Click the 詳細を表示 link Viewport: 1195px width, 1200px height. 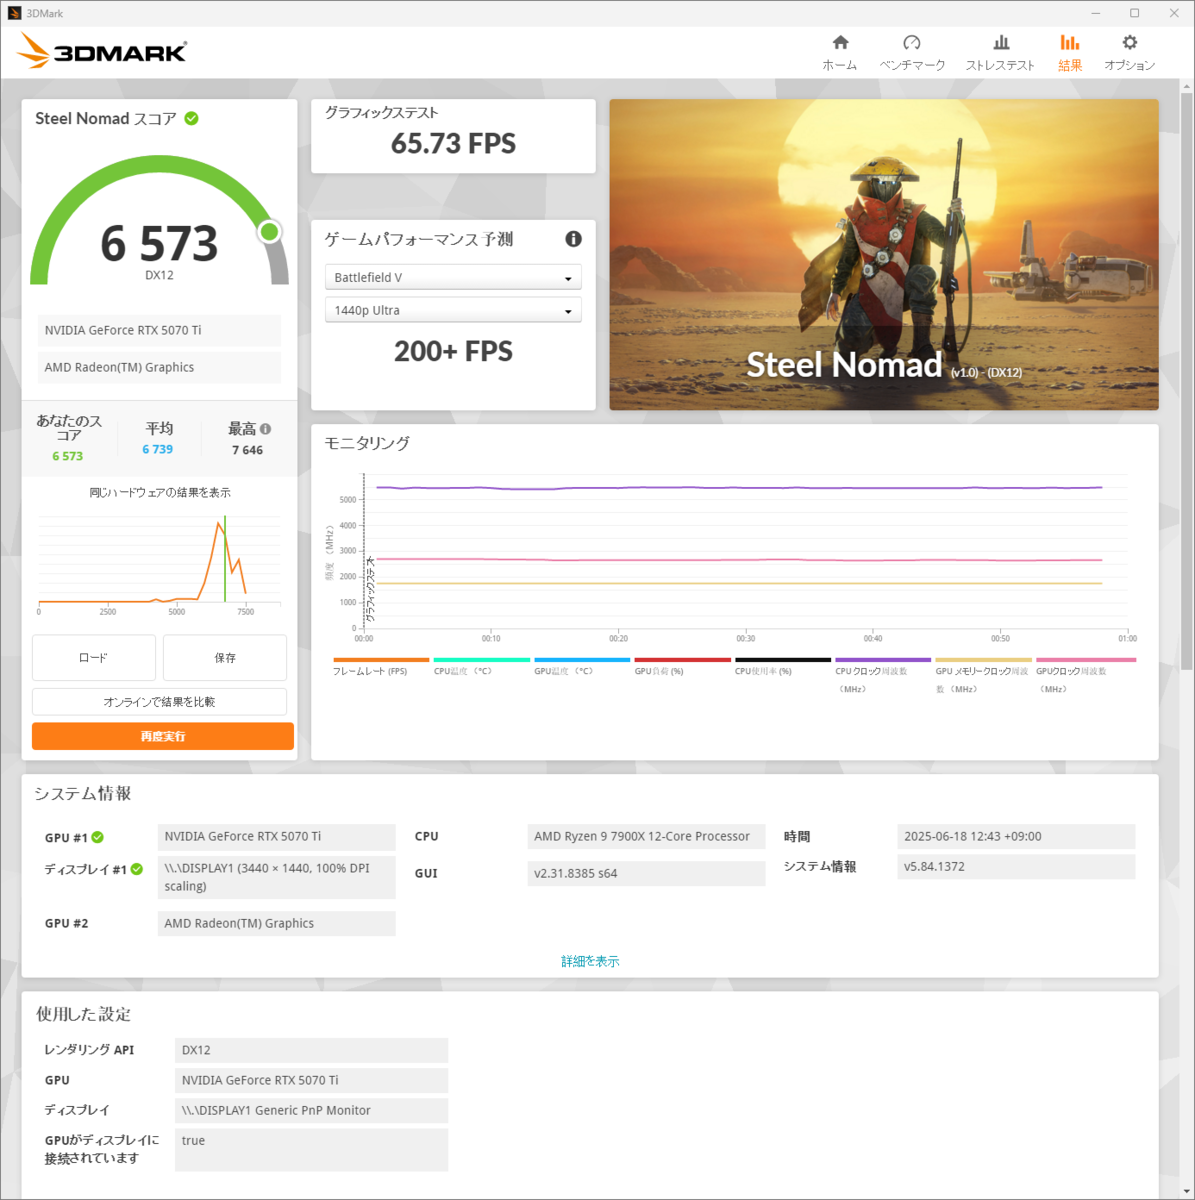(x=590, y=961)
